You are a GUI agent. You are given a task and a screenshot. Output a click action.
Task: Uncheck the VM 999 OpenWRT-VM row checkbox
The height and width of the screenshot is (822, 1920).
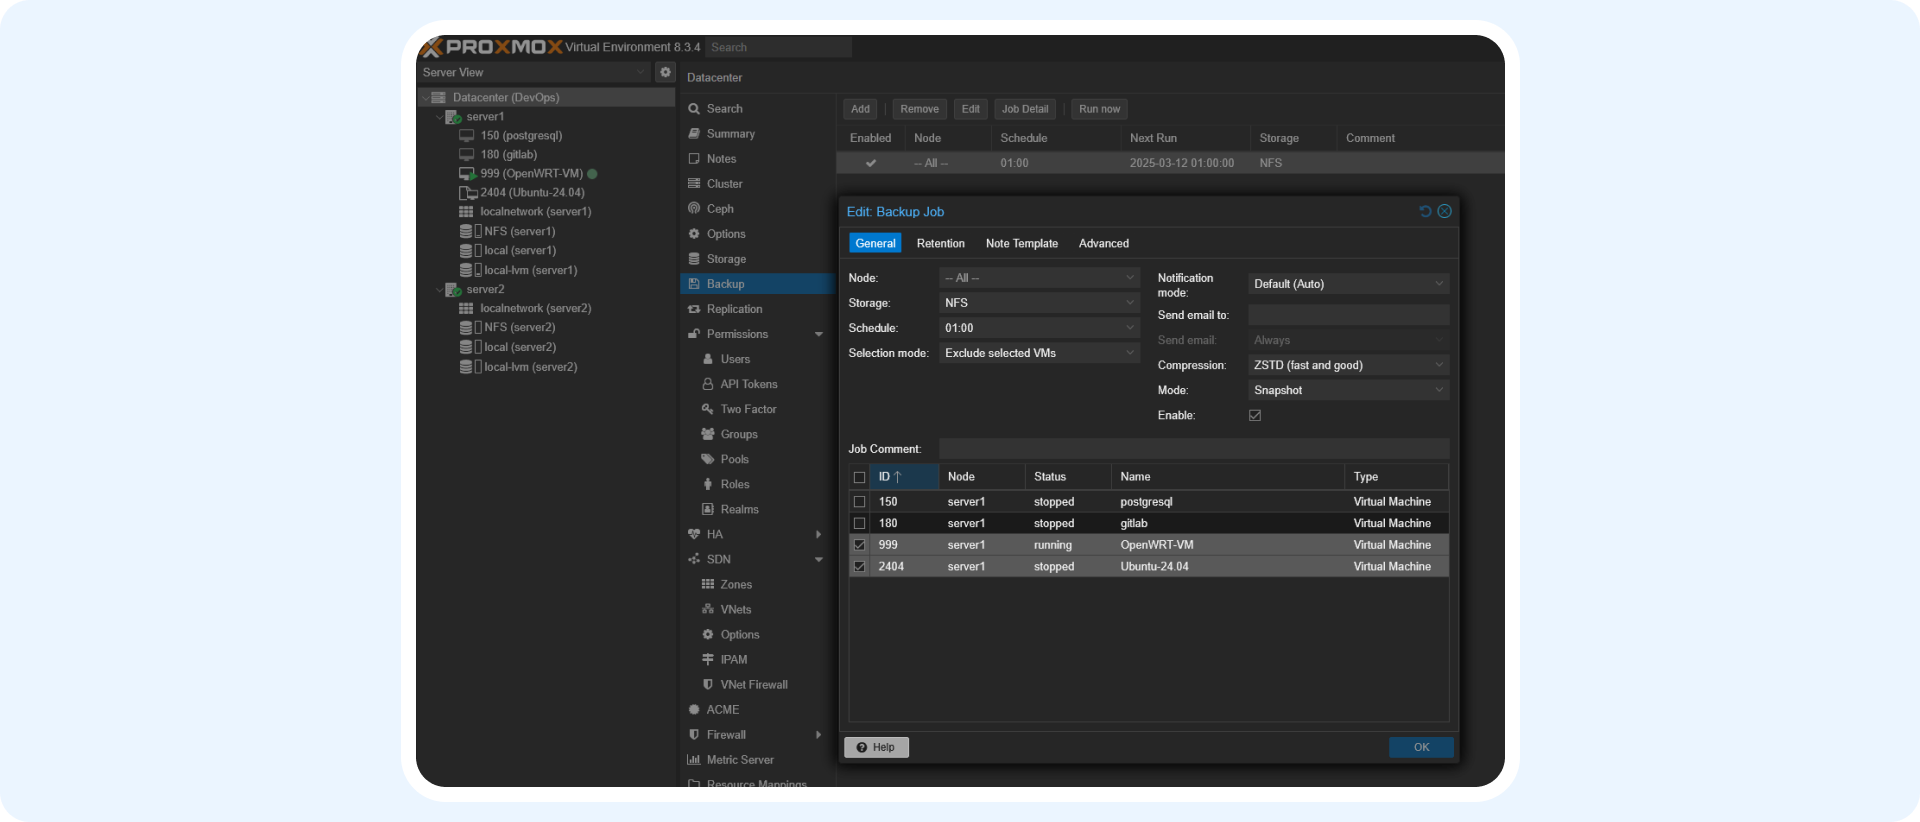tap(859, 545)
